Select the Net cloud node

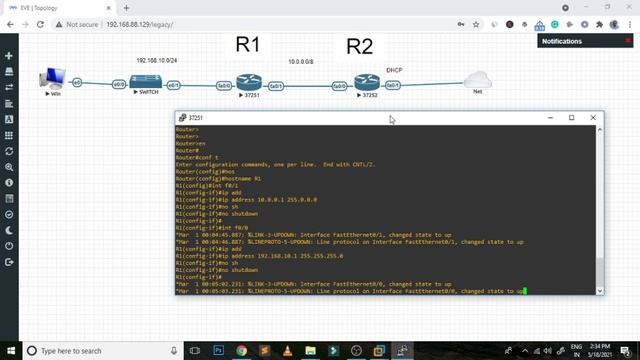tap(478, 79)
